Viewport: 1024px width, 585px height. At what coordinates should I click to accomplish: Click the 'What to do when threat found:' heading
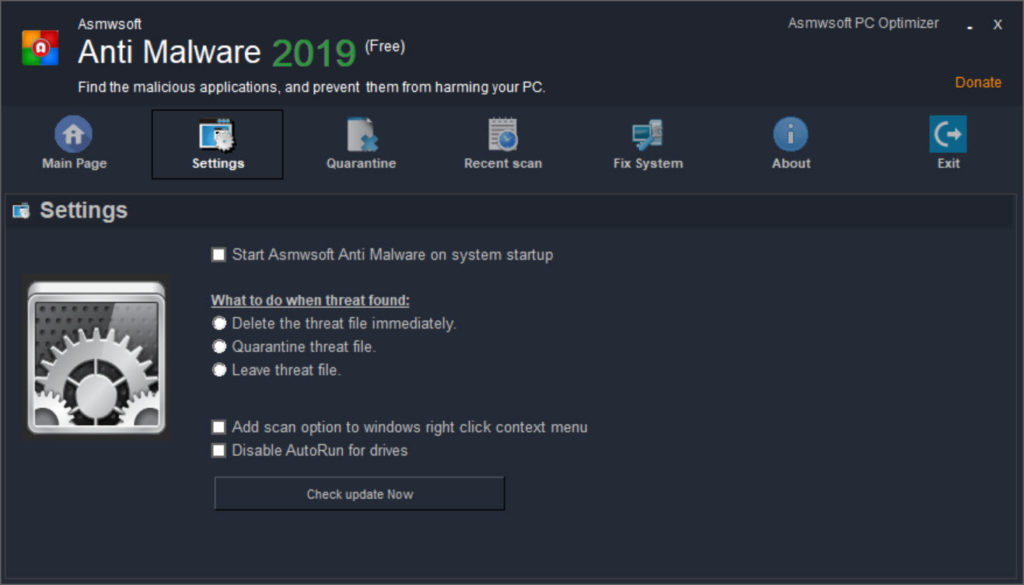coord(310,300)
